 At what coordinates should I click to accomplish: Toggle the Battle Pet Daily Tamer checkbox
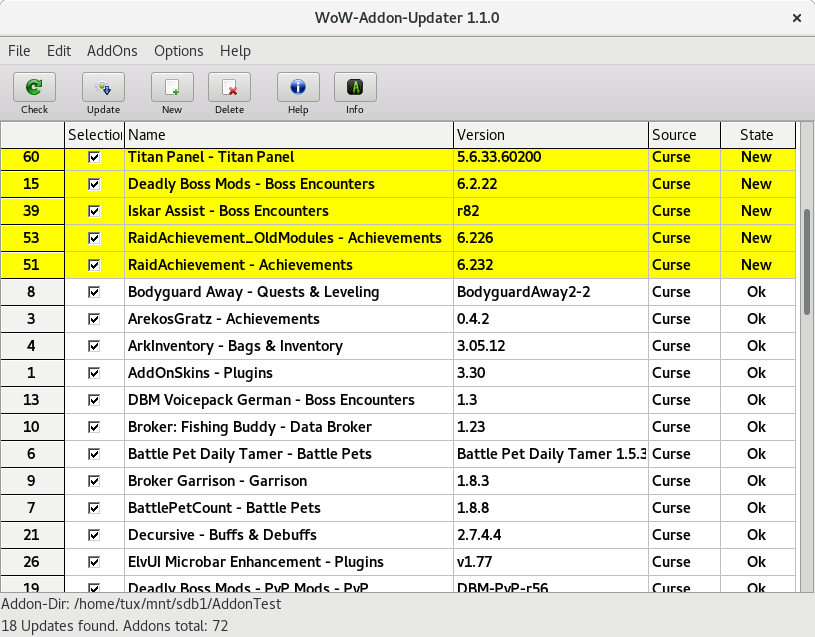pos(94,454)
